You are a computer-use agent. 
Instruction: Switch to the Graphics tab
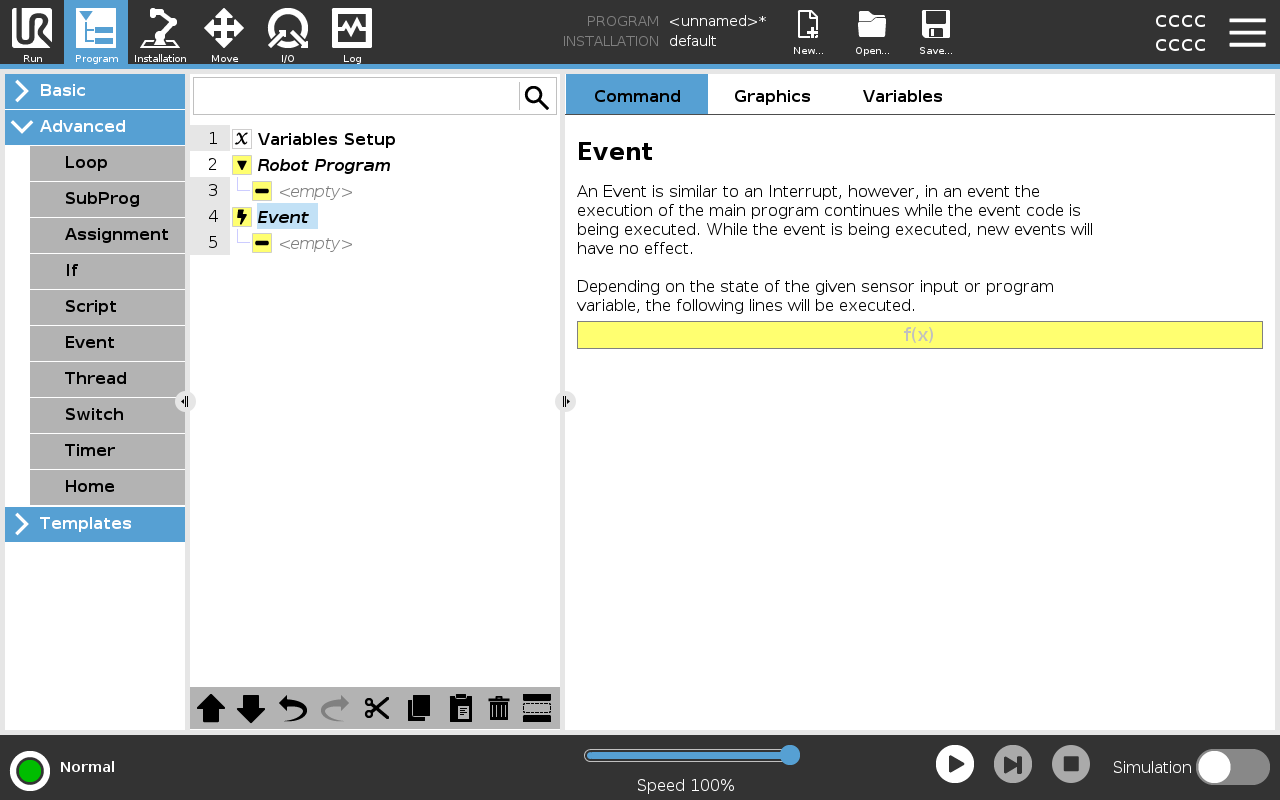pyautogui.click(x=772, y=96)
